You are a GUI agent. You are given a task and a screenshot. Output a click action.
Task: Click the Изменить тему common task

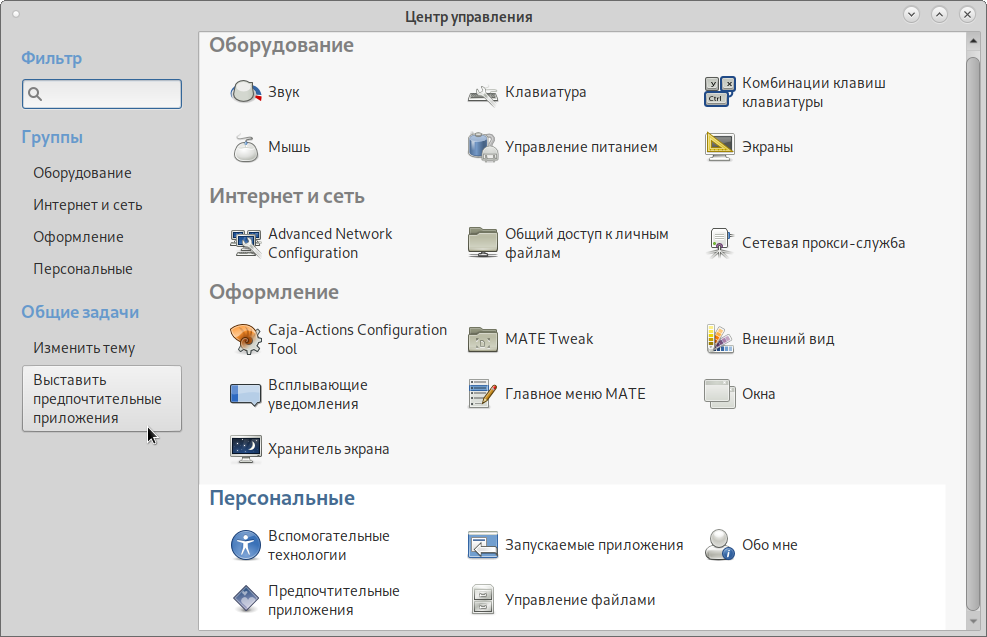[84, 348]
